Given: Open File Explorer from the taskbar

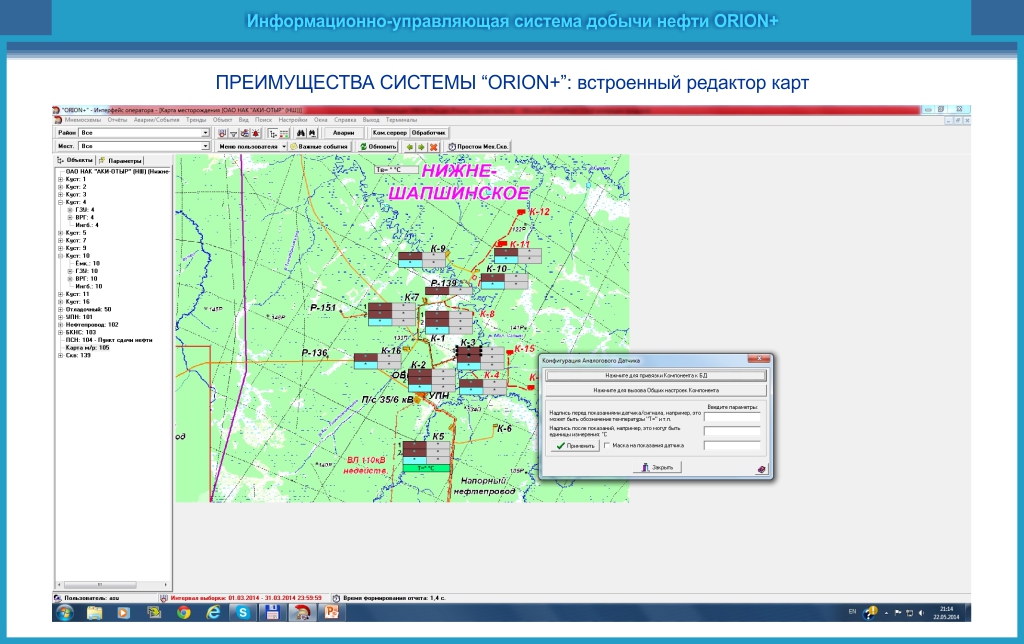Looking at the screenshot, I should [95, 613].
